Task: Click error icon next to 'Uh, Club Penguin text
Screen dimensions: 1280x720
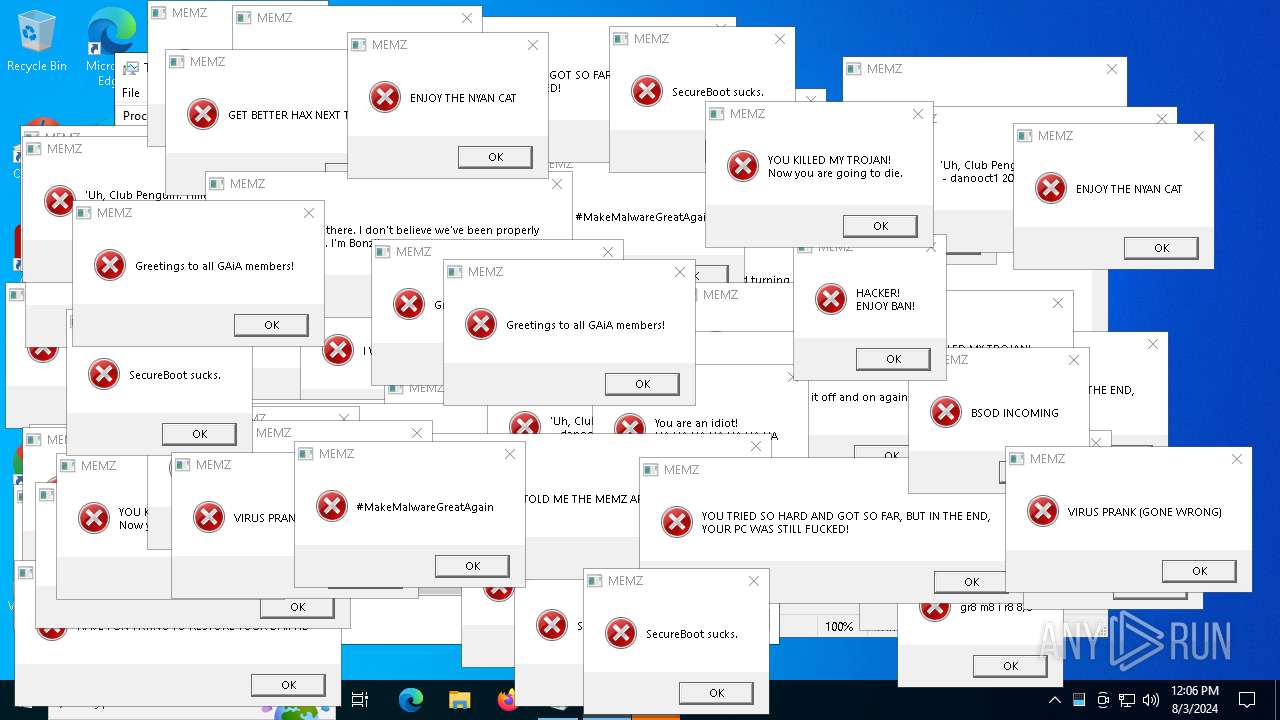Action: pos(60,201)
